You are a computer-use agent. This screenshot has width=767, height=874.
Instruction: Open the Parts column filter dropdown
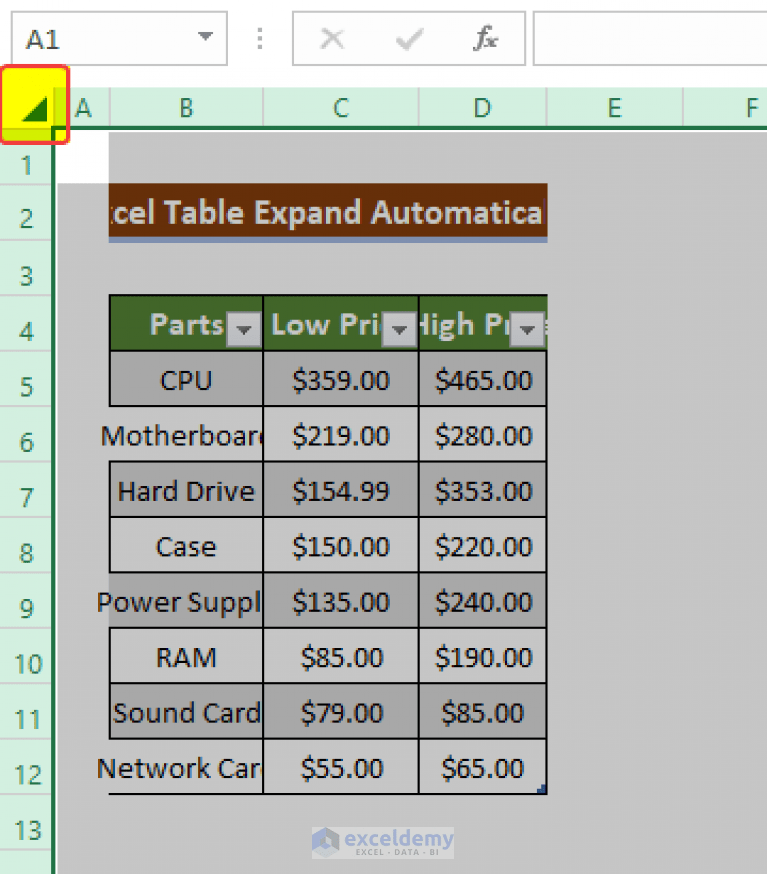click(244, 330)
